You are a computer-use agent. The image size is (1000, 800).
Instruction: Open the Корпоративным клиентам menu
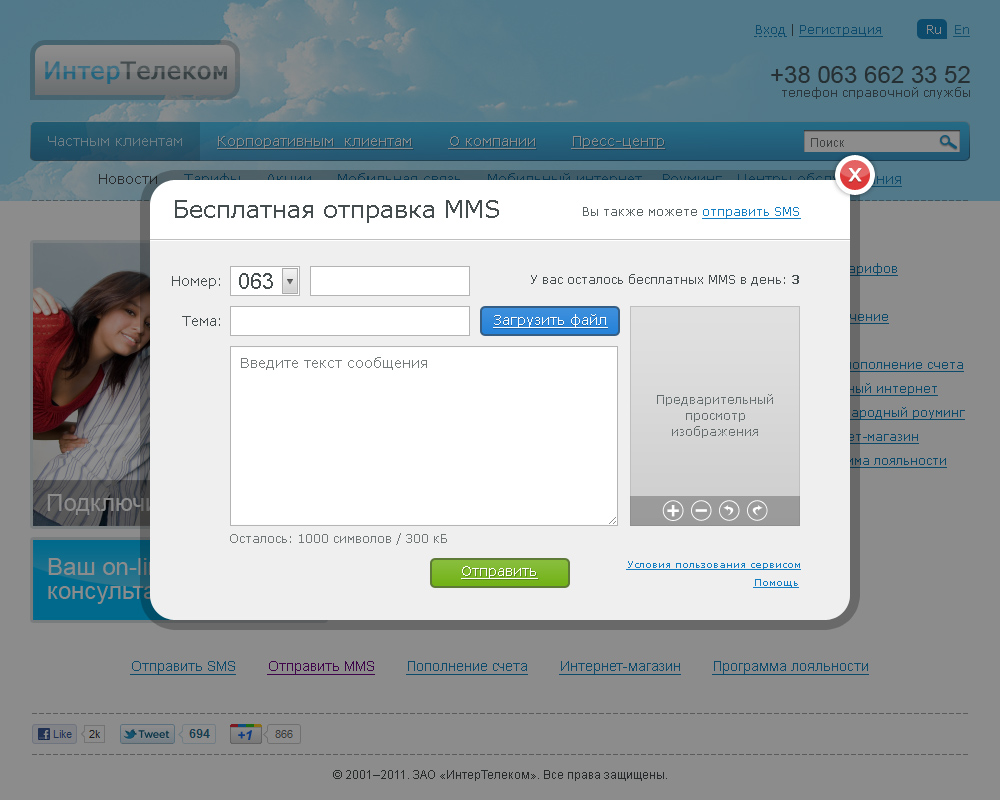314,142
